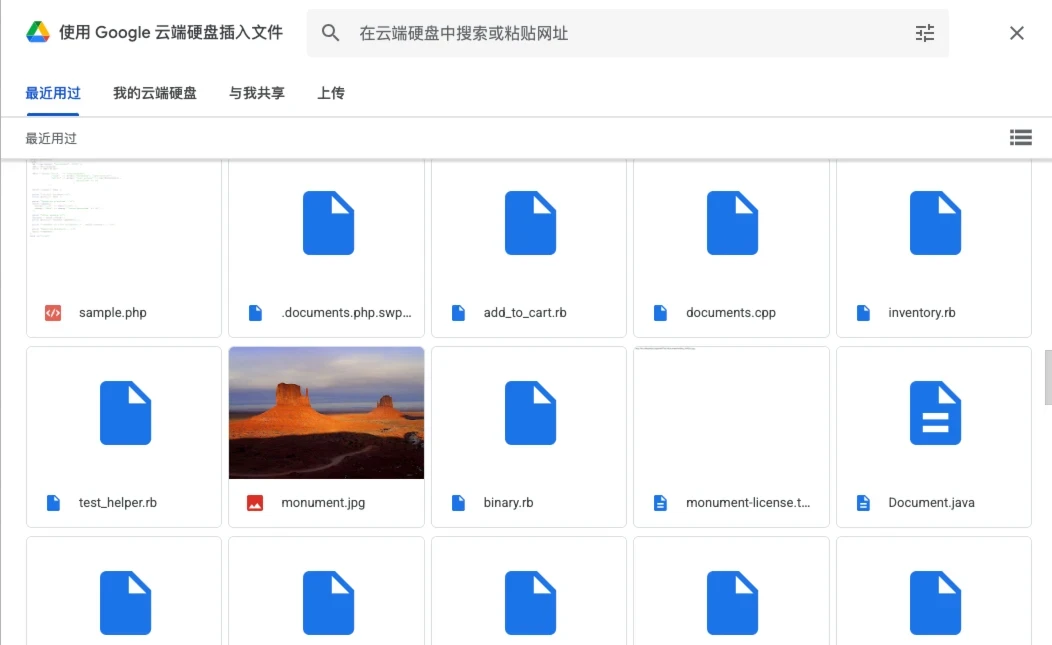The height and width of the screenshot is (645, 1052).
Task: Switch to the 最近用过 tab
Action: [53, 92]
